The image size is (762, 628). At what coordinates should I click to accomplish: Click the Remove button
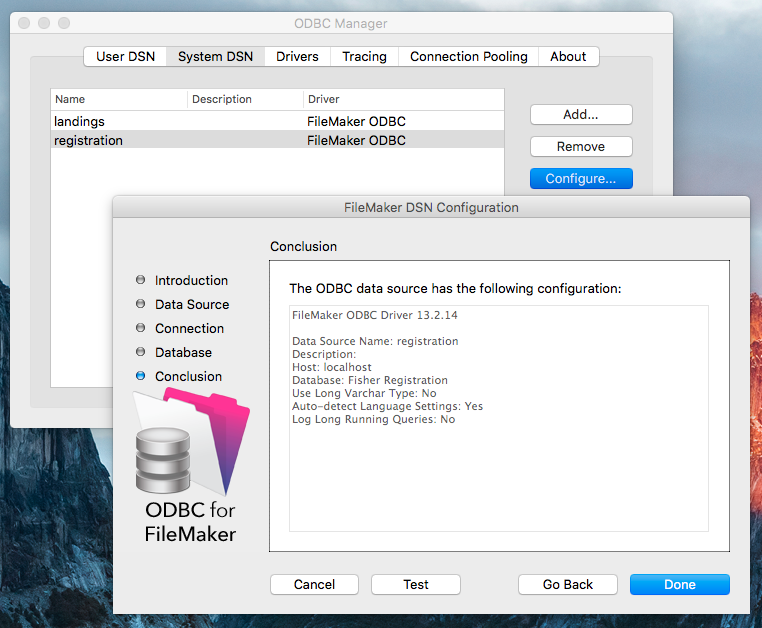click(x=581, y=146)
